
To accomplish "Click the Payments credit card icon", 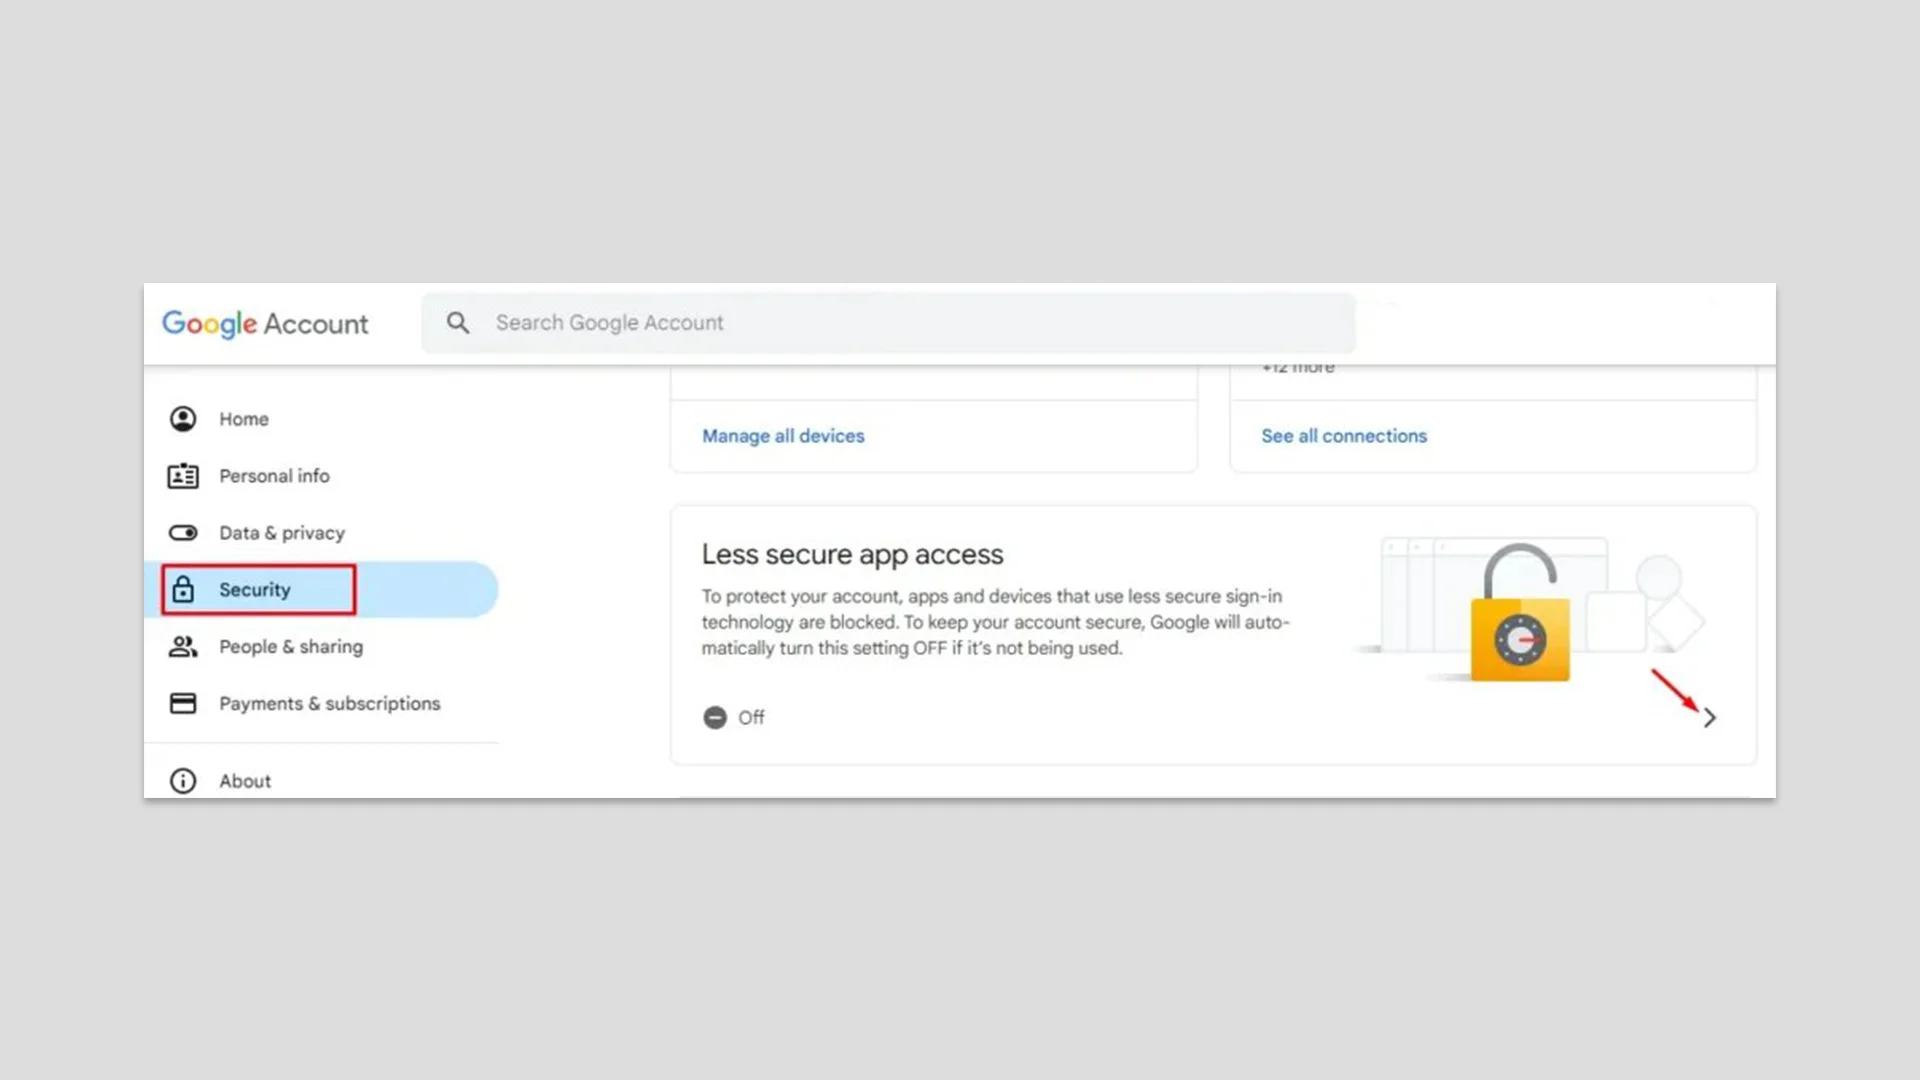I will pos(183,704).
